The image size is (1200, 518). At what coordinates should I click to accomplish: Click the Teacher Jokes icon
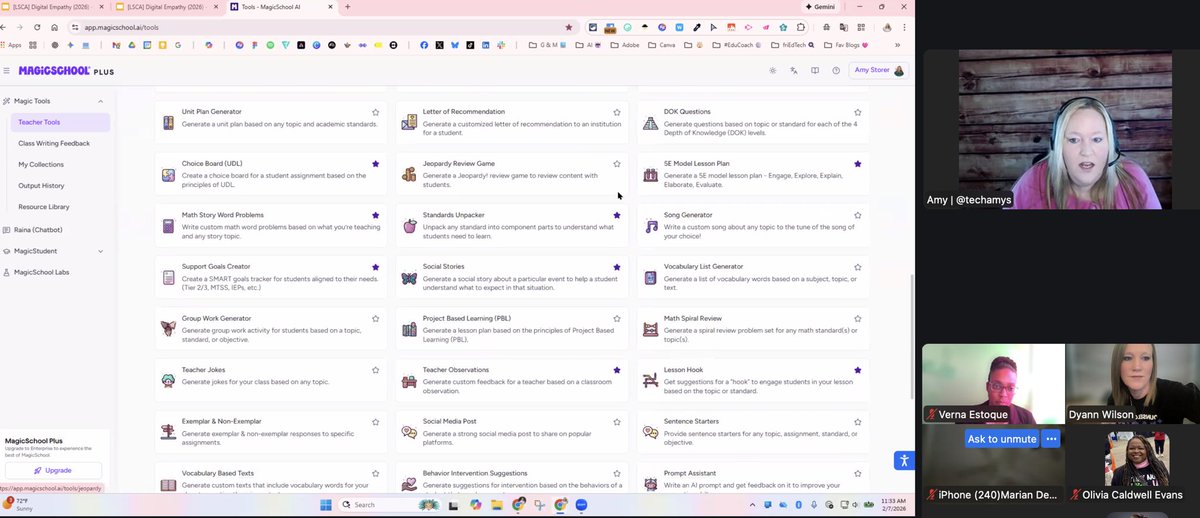click(x=169, y=382)
